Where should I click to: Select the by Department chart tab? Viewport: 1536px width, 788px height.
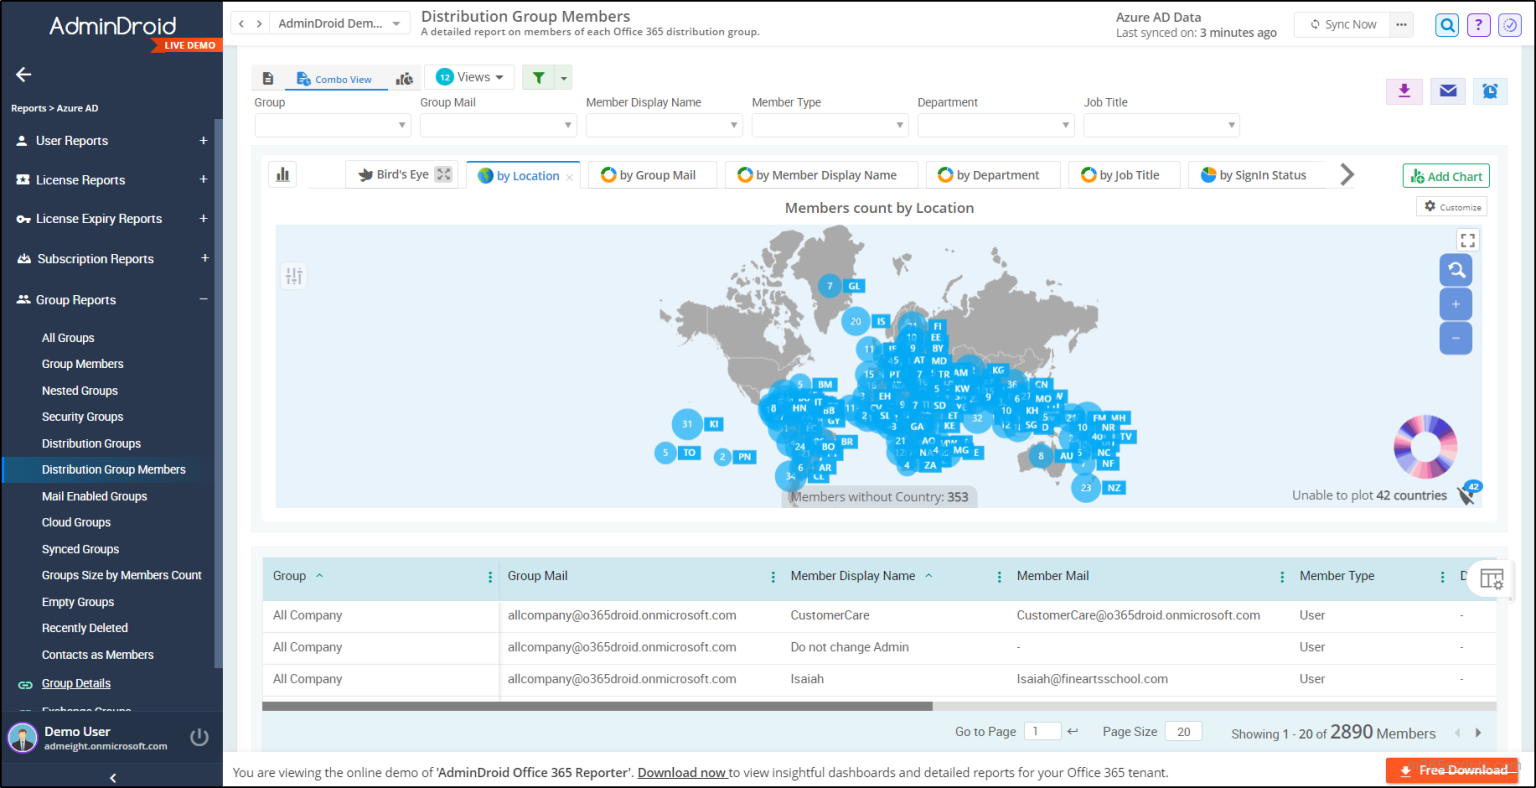pyautogui.click(x=992, y=175)
